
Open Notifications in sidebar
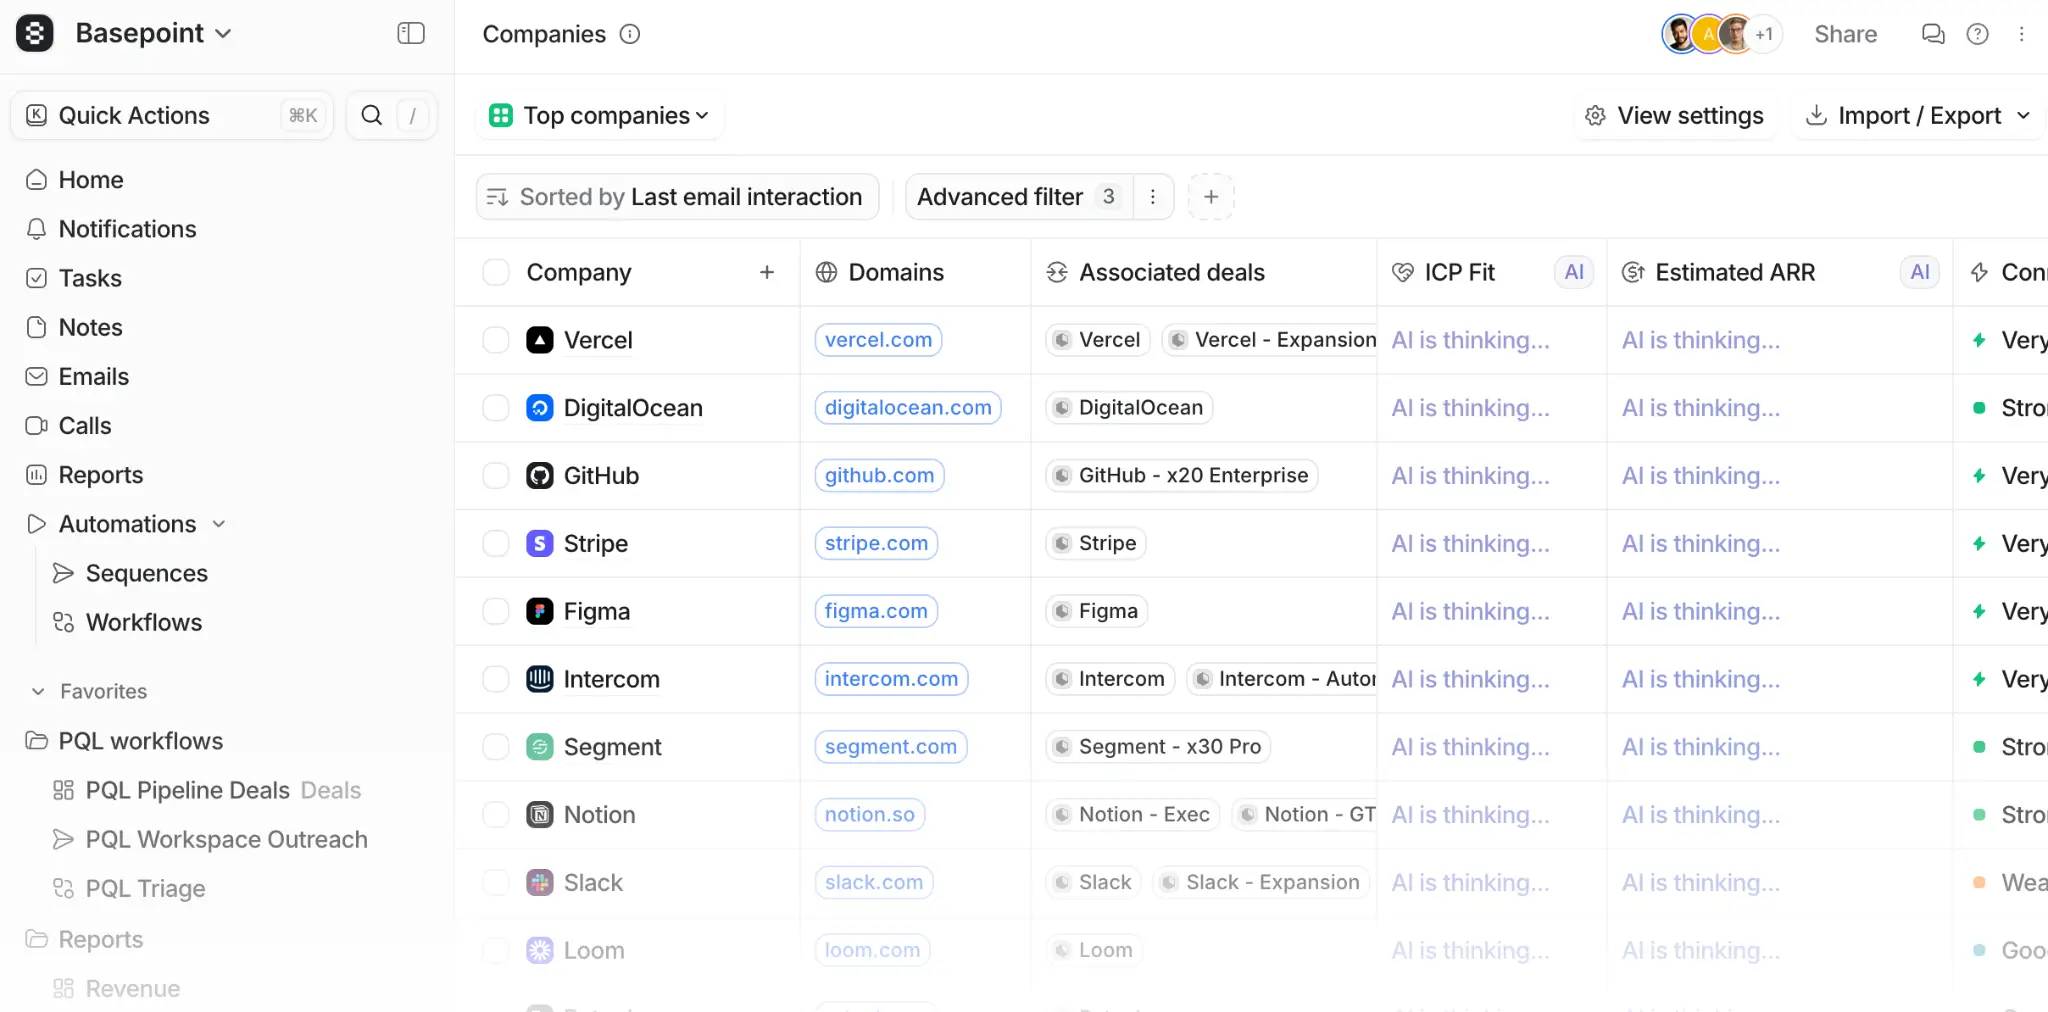pos(111,229)
